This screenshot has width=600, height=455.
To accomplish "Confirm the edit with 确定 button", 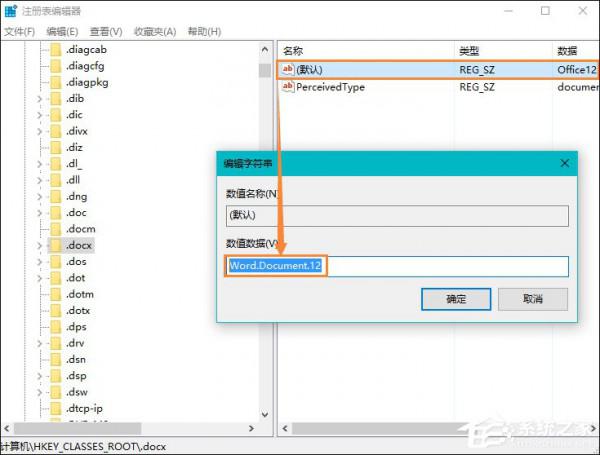I will pyautogui.click(x=456, y=299).
